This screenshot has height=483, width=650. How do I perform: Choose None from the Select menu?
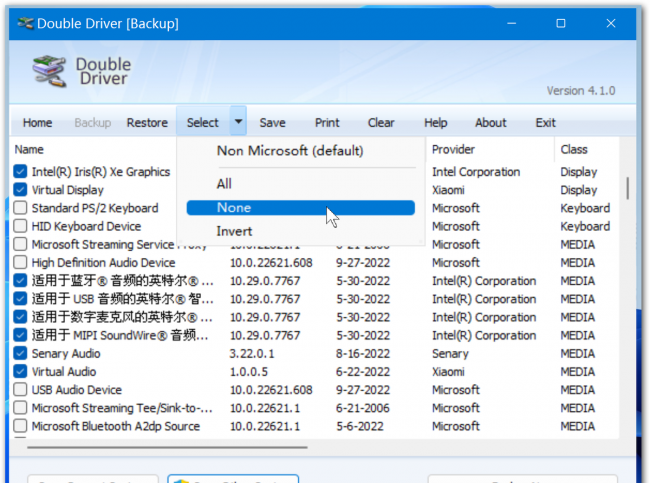coord(301,208)
